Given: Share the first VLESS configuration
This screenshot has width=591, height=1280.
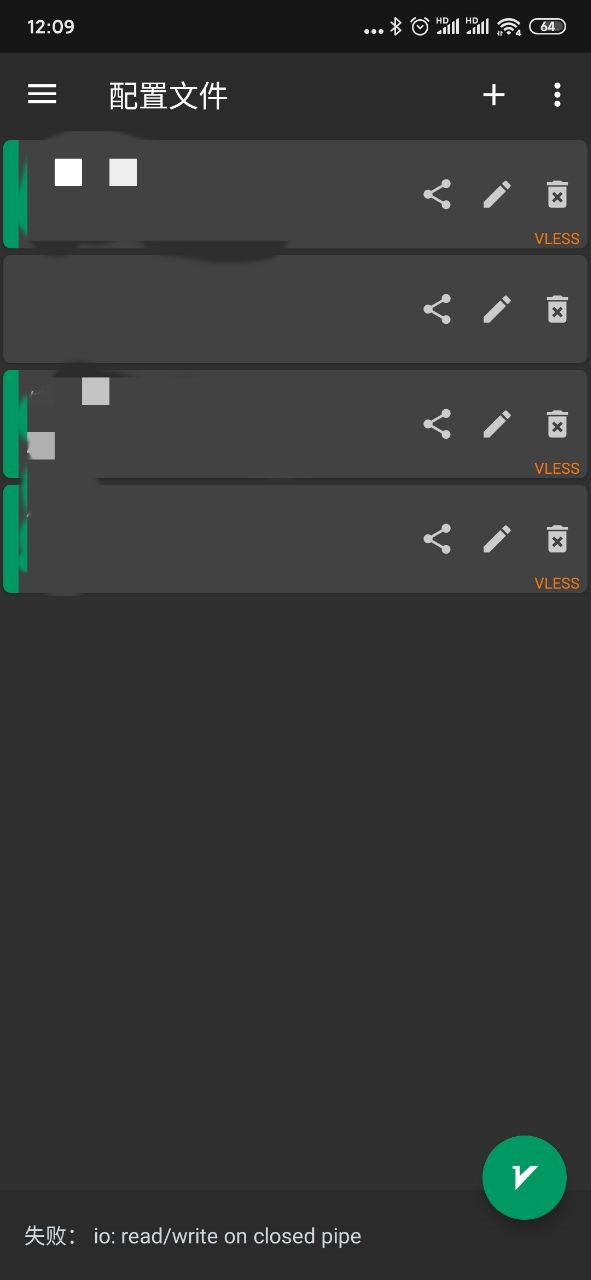Looking at the screenshot, I should (437, 194).
